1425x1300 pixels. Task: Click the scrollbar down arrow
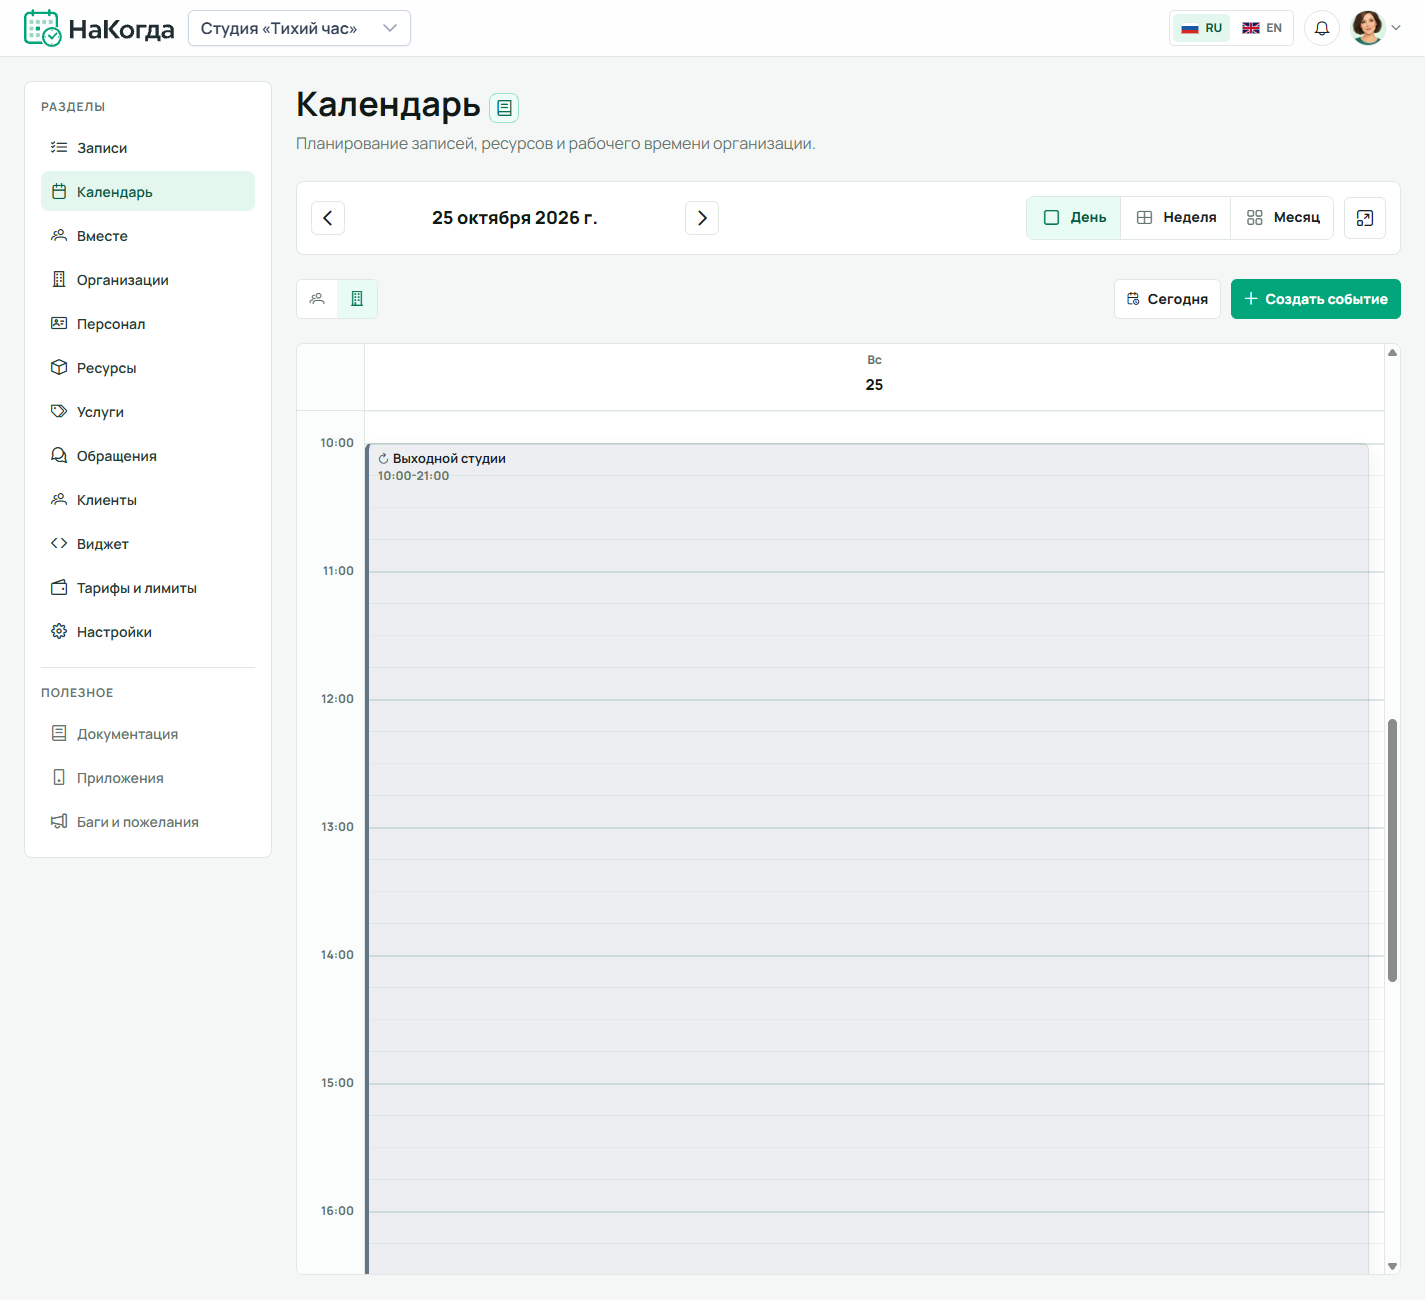coord(1392,1266)
